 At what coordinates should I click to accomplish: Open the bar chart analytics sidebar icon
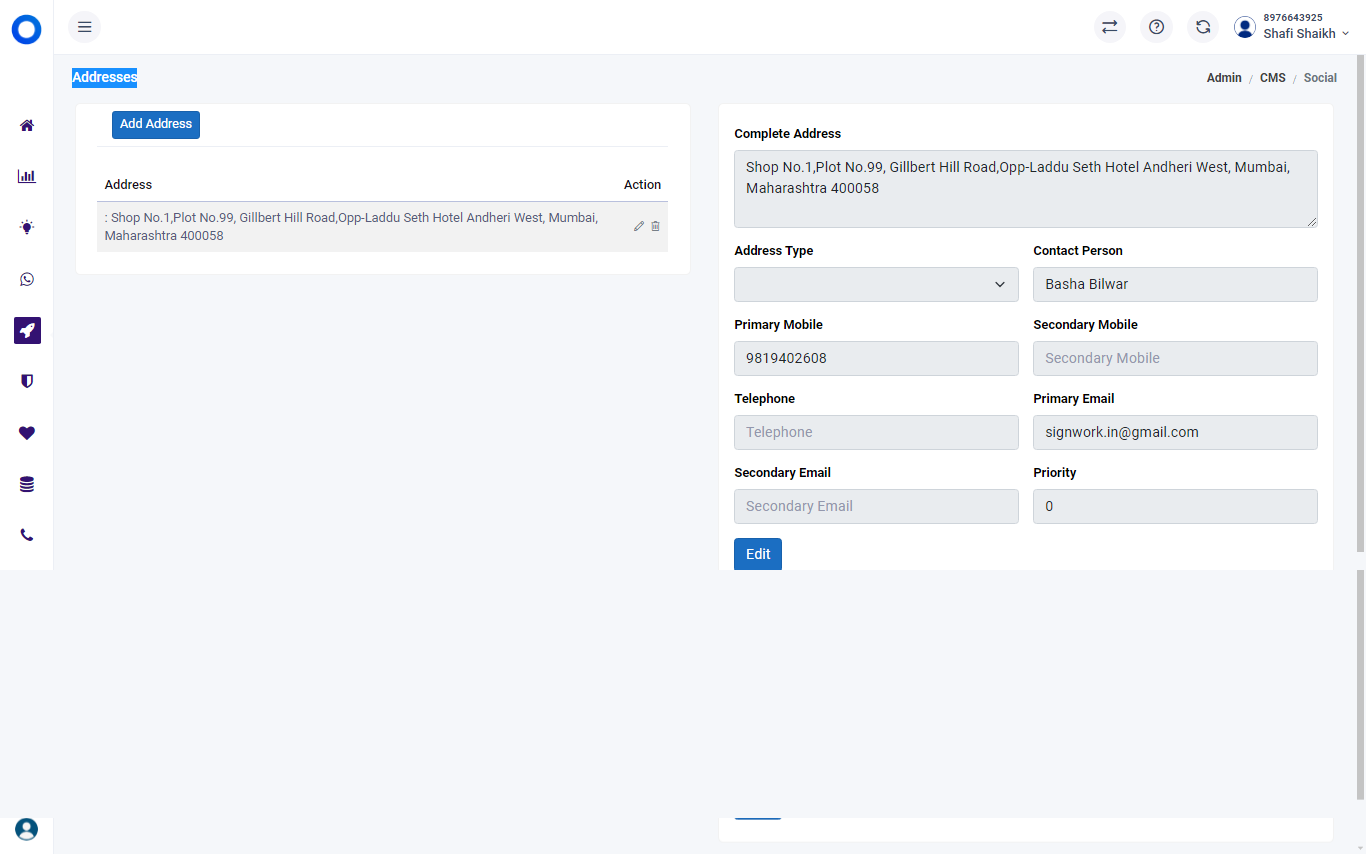pos(27,176)
